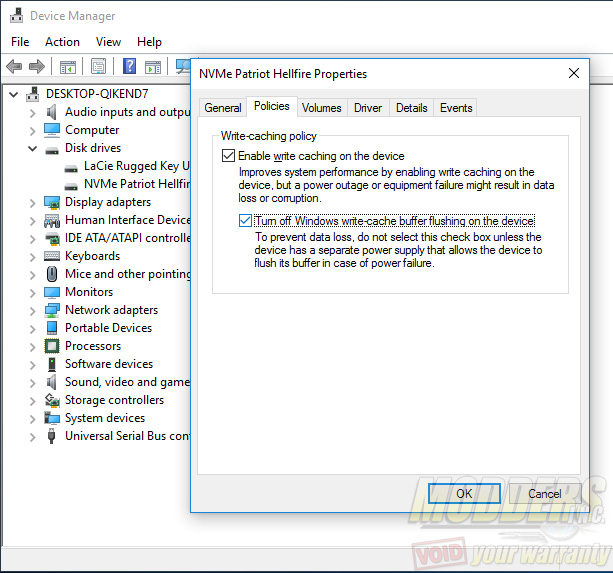Click the Disk drives category icon
The height and width of the screenshot is (573, 613).
[52, 150]
